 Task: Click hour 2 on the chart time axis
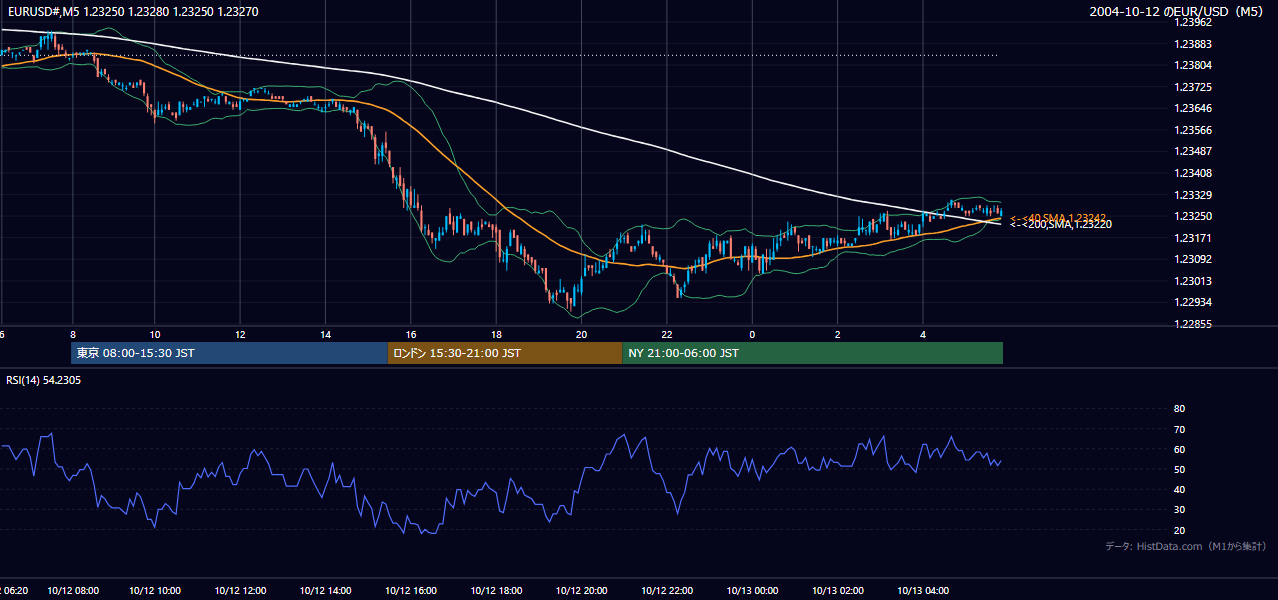pos(838,334)
